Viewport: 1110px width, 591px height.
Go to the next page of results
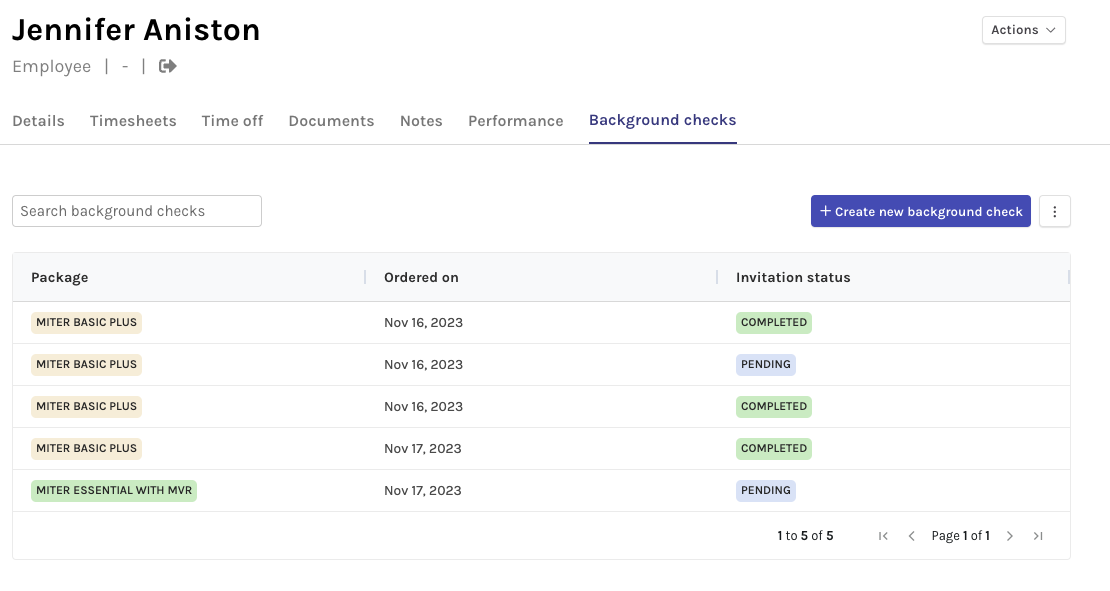pyautogui.click(x=1010, y=536)
